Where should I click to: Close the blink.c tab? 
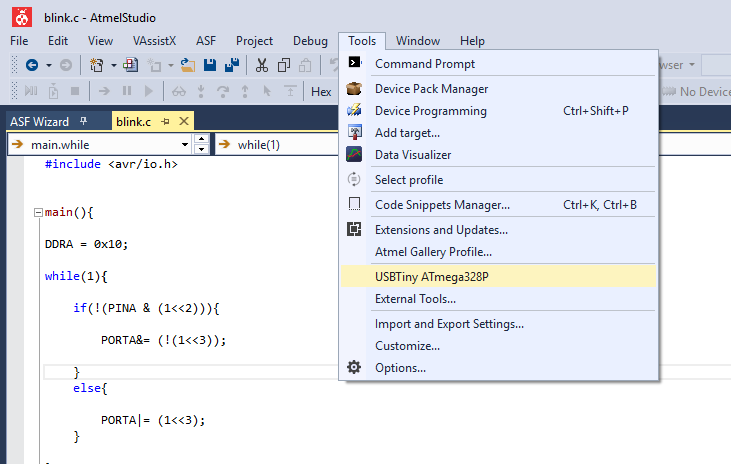(x=184, y=121)
